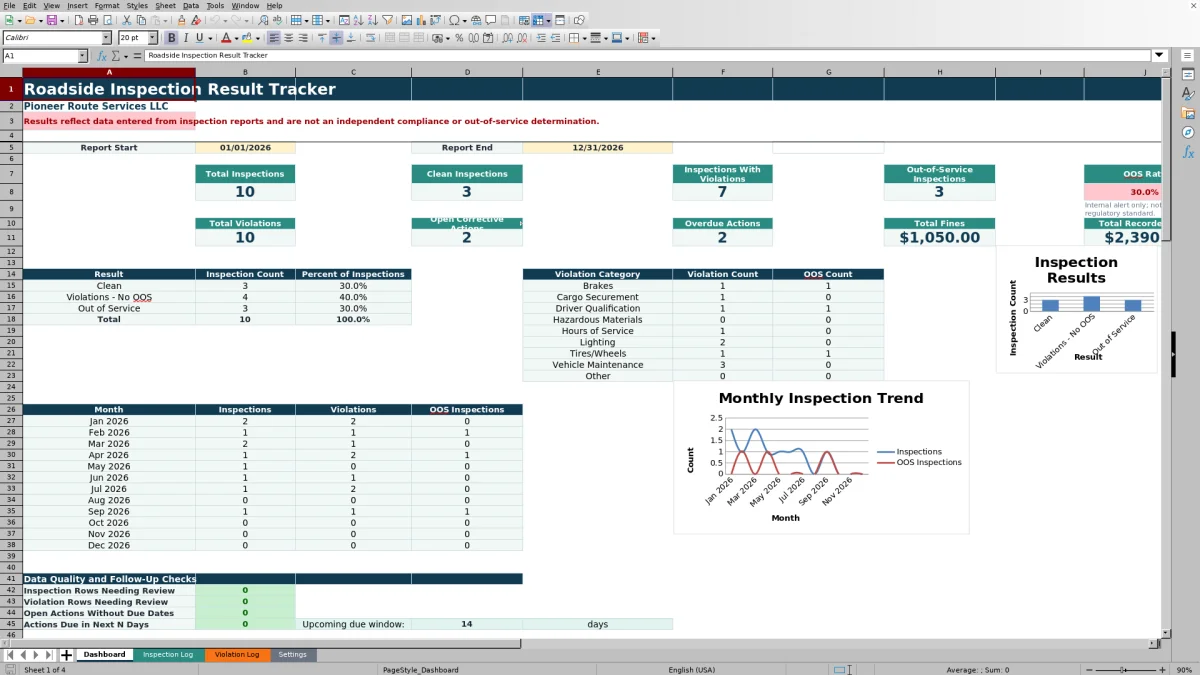The image size is (1200, 675).
Task: Open the File menu
Action: pos(9,5)
